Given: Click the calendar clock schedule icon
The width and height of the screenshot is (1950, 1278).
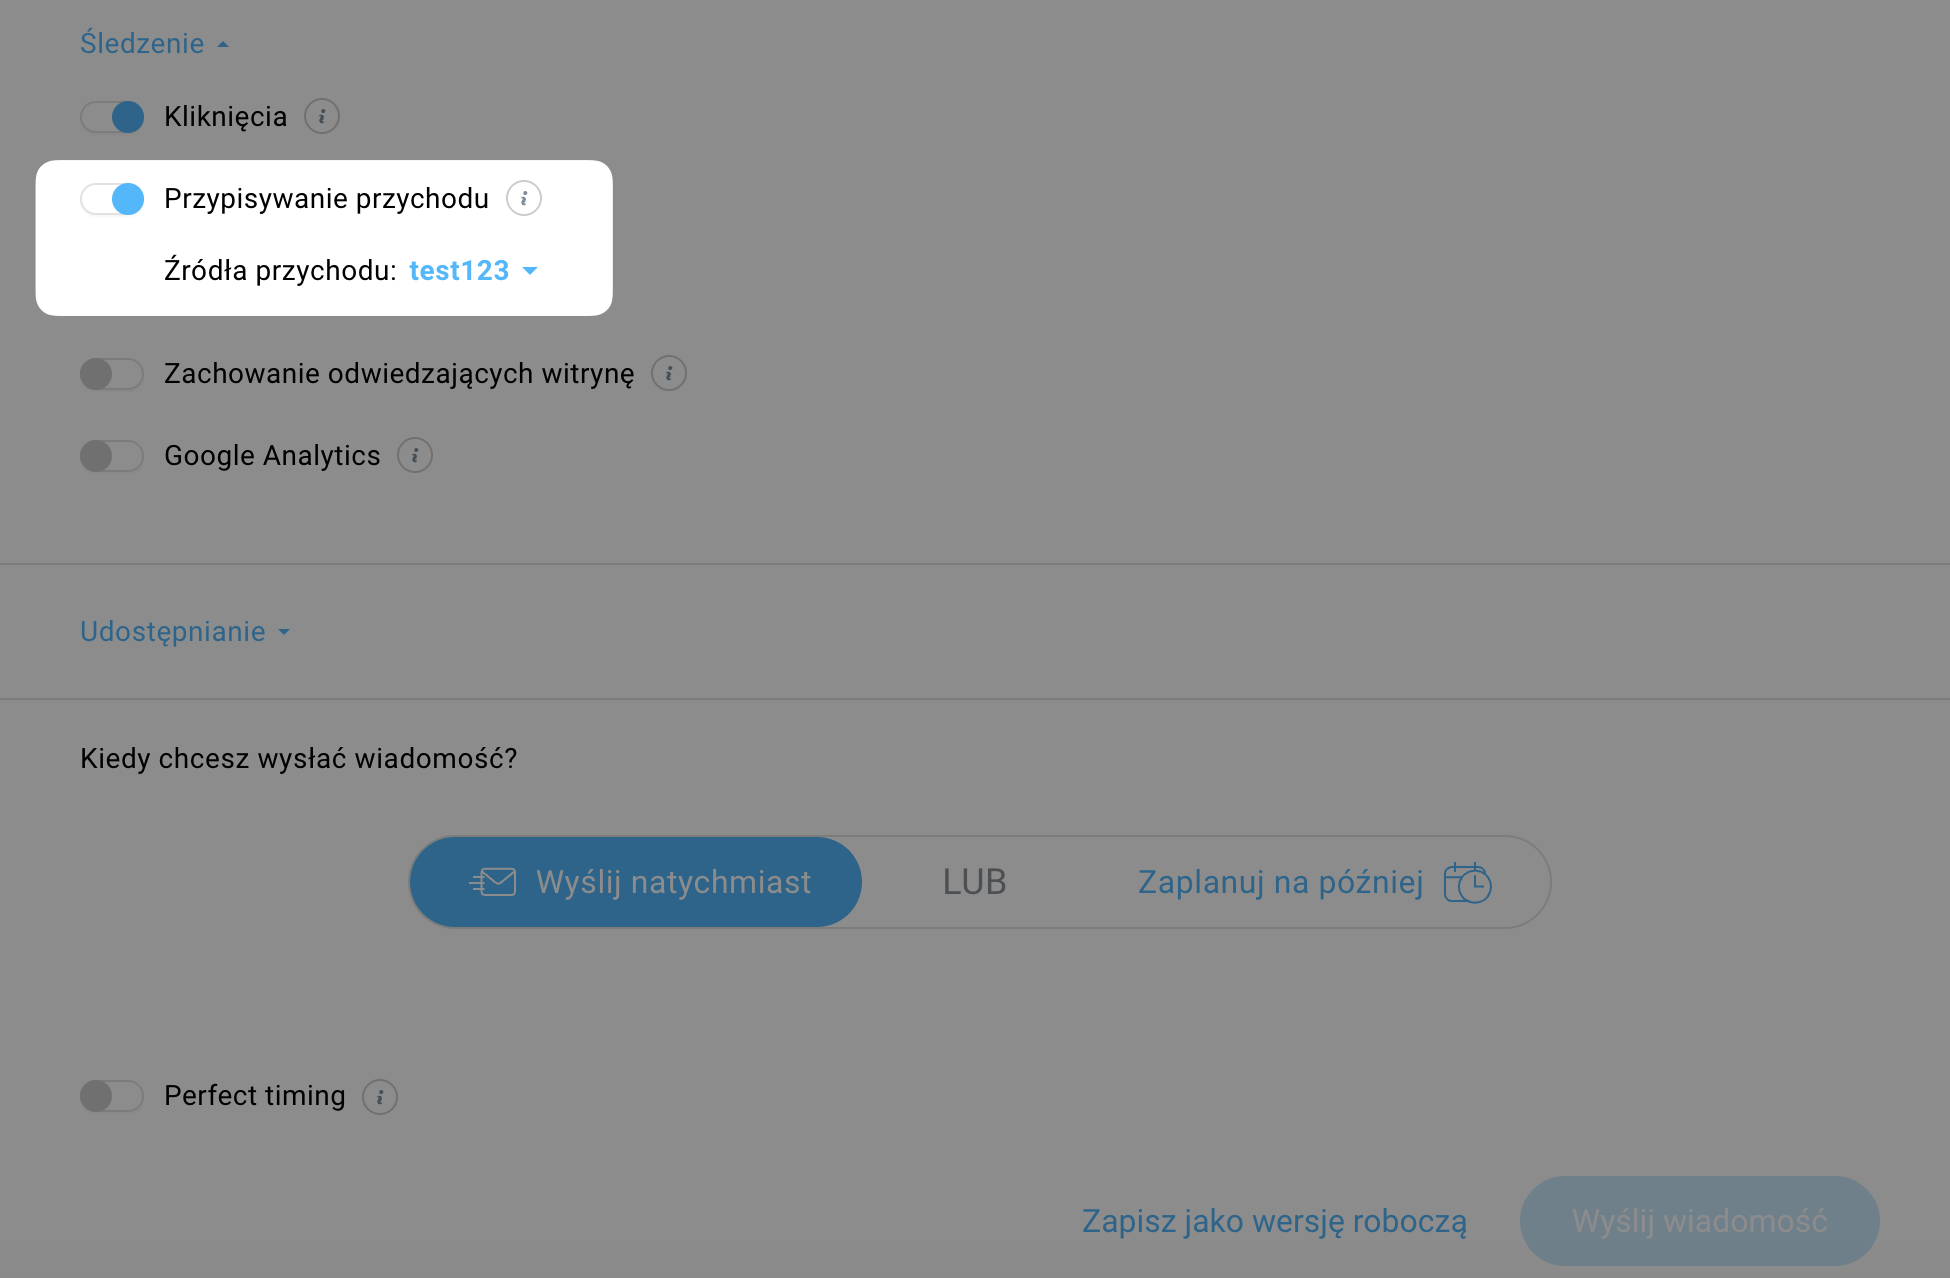Looking at the screenshot, I should pyautogui.click(x=1467, y=883).
